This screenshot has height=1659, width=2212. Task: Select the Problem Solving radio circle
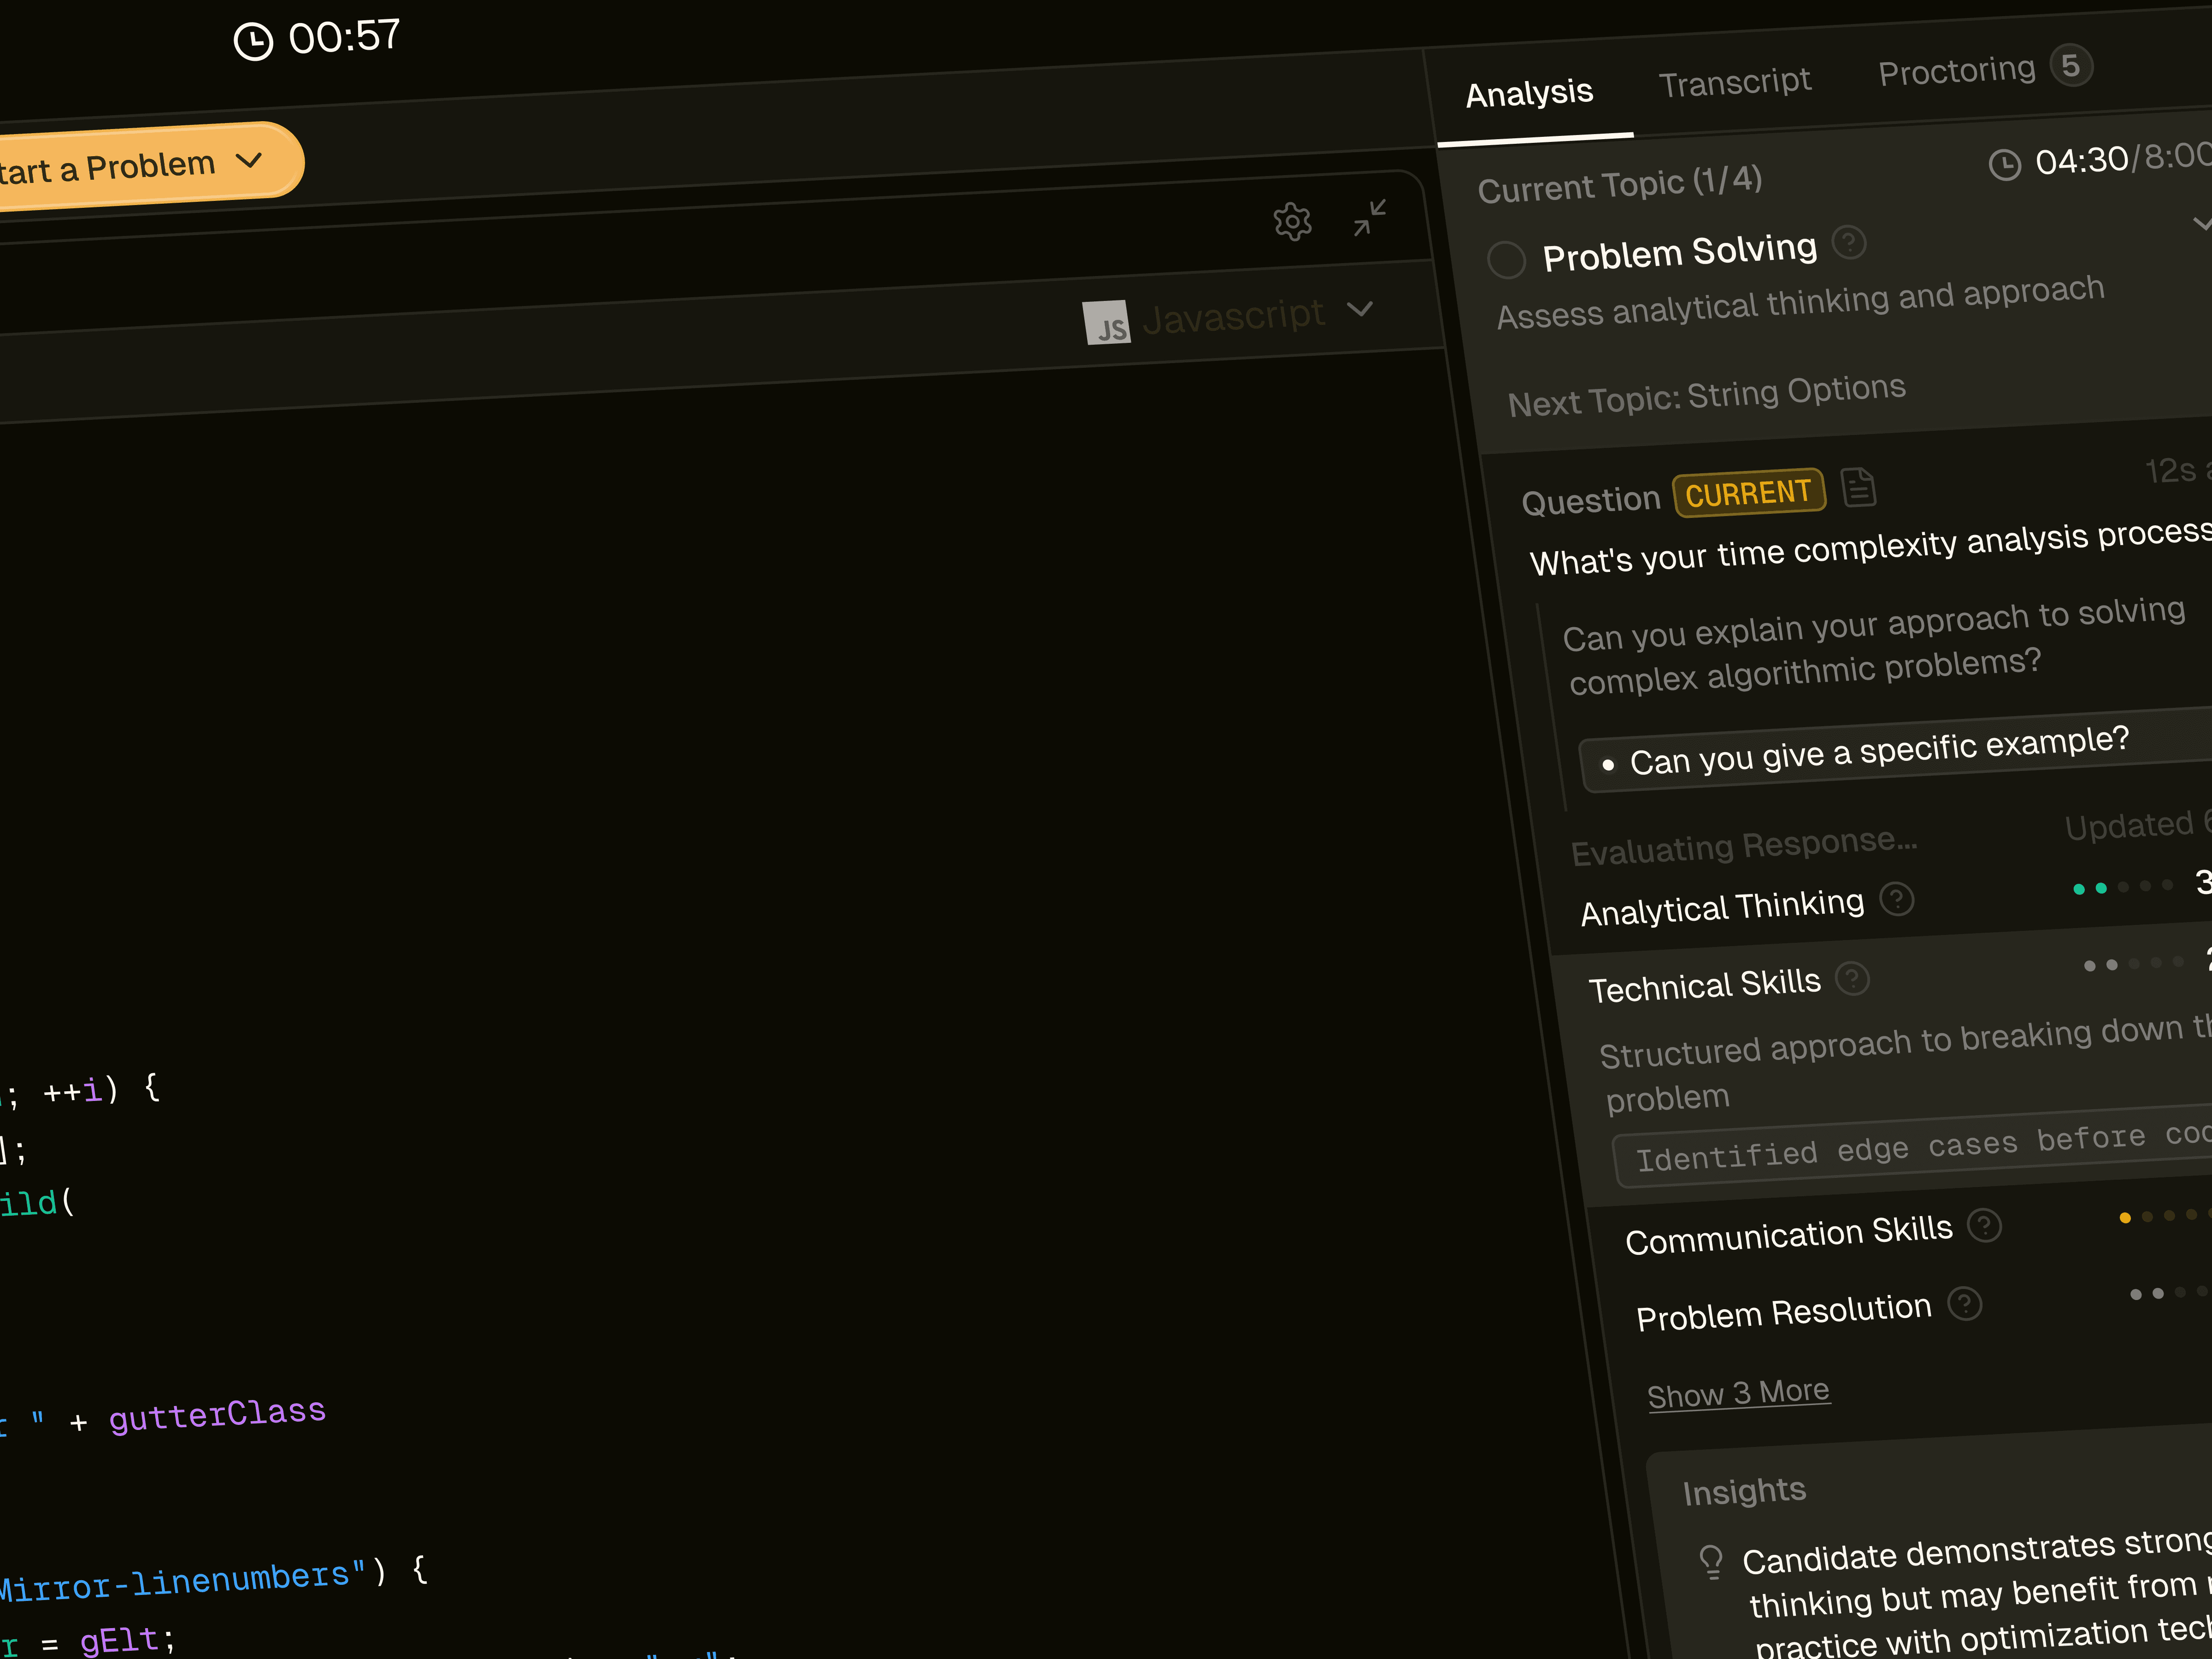point(1506,260)
